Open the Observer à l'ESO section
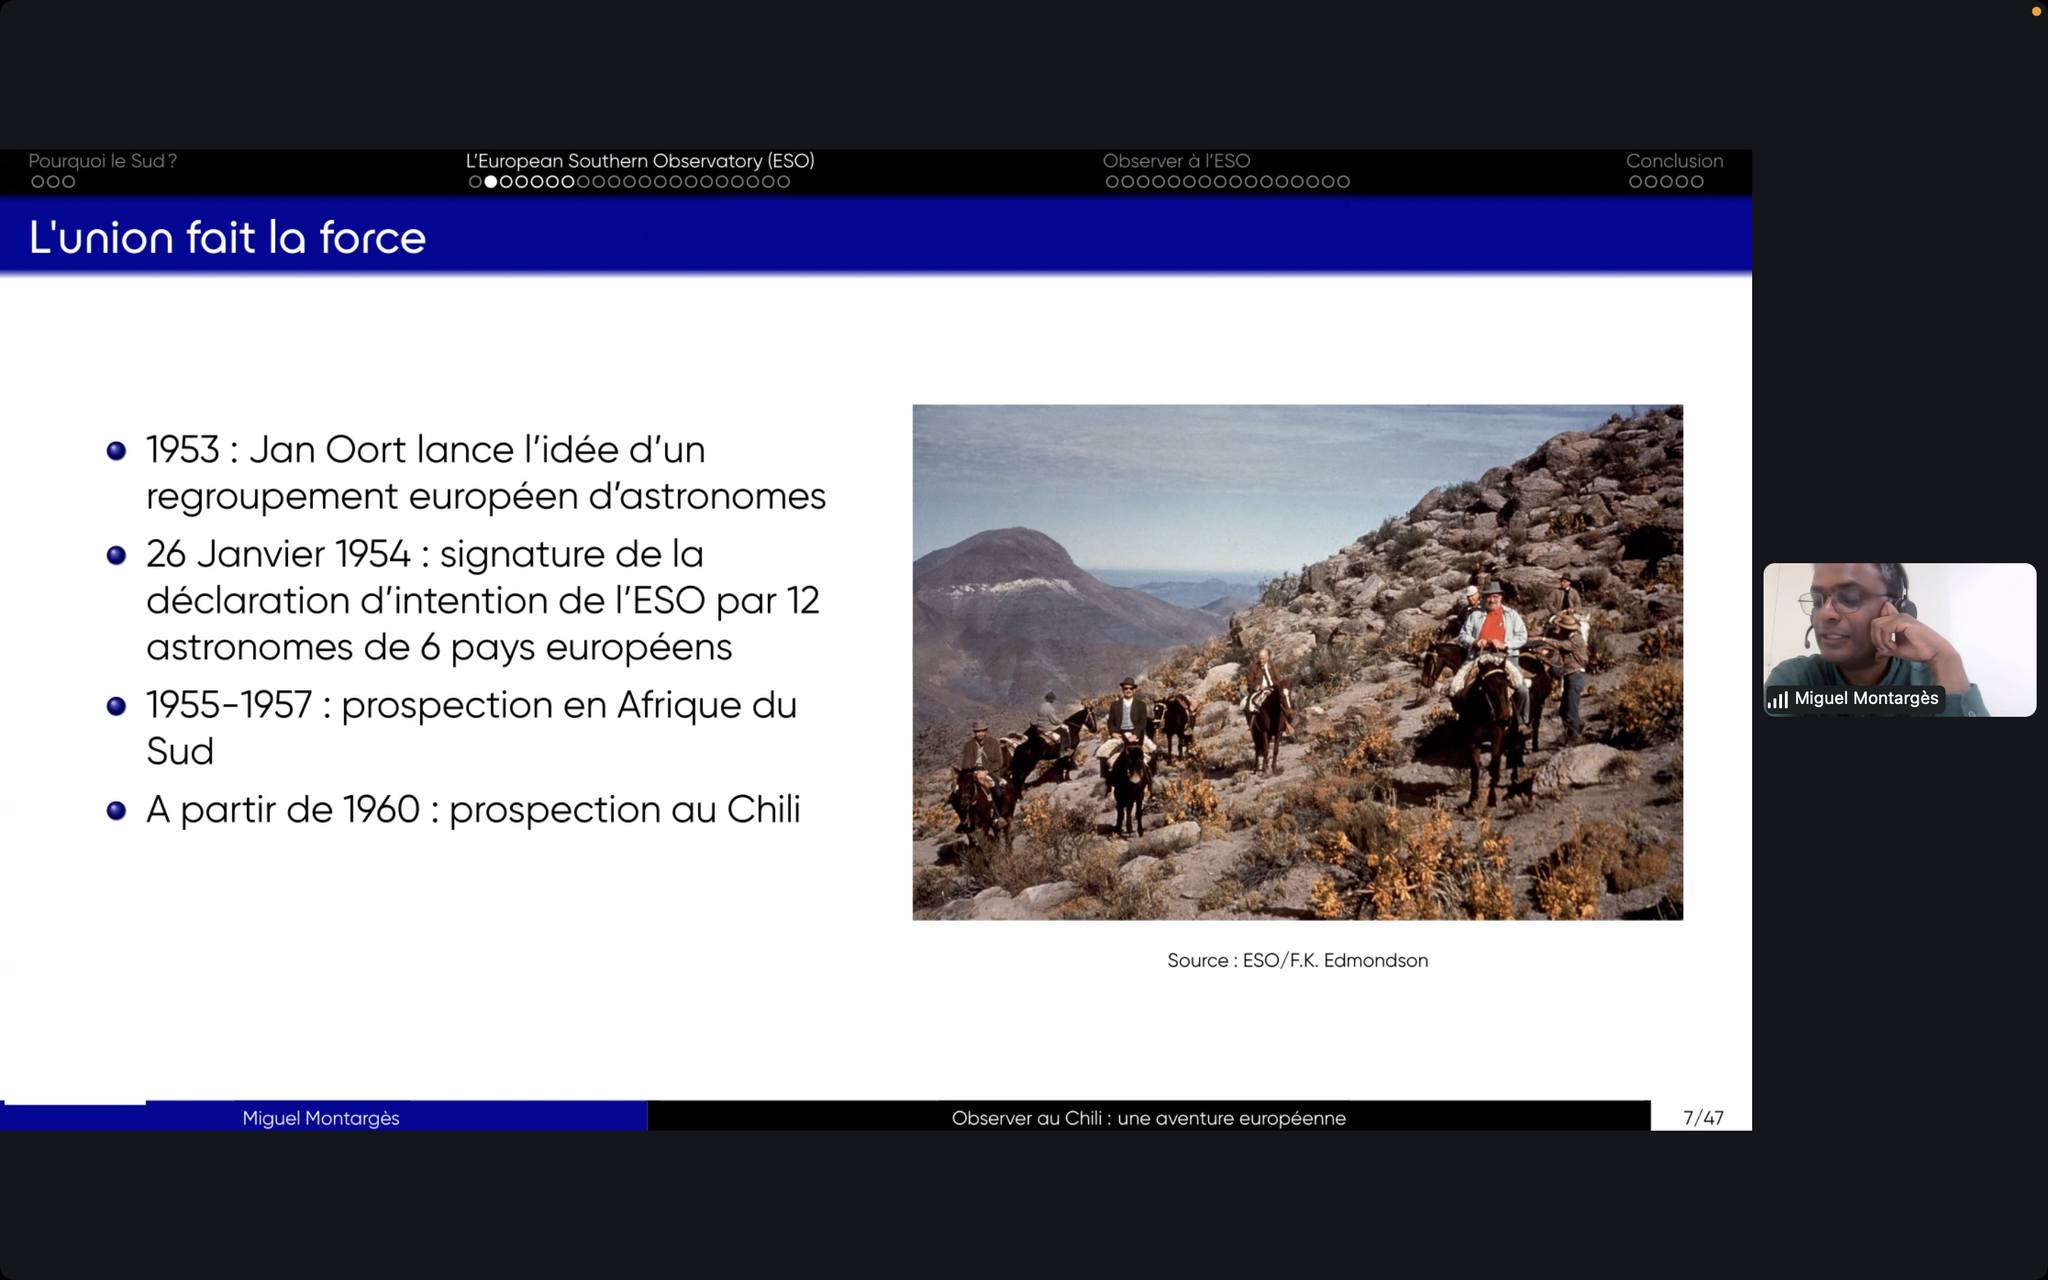 [1176, 161]
